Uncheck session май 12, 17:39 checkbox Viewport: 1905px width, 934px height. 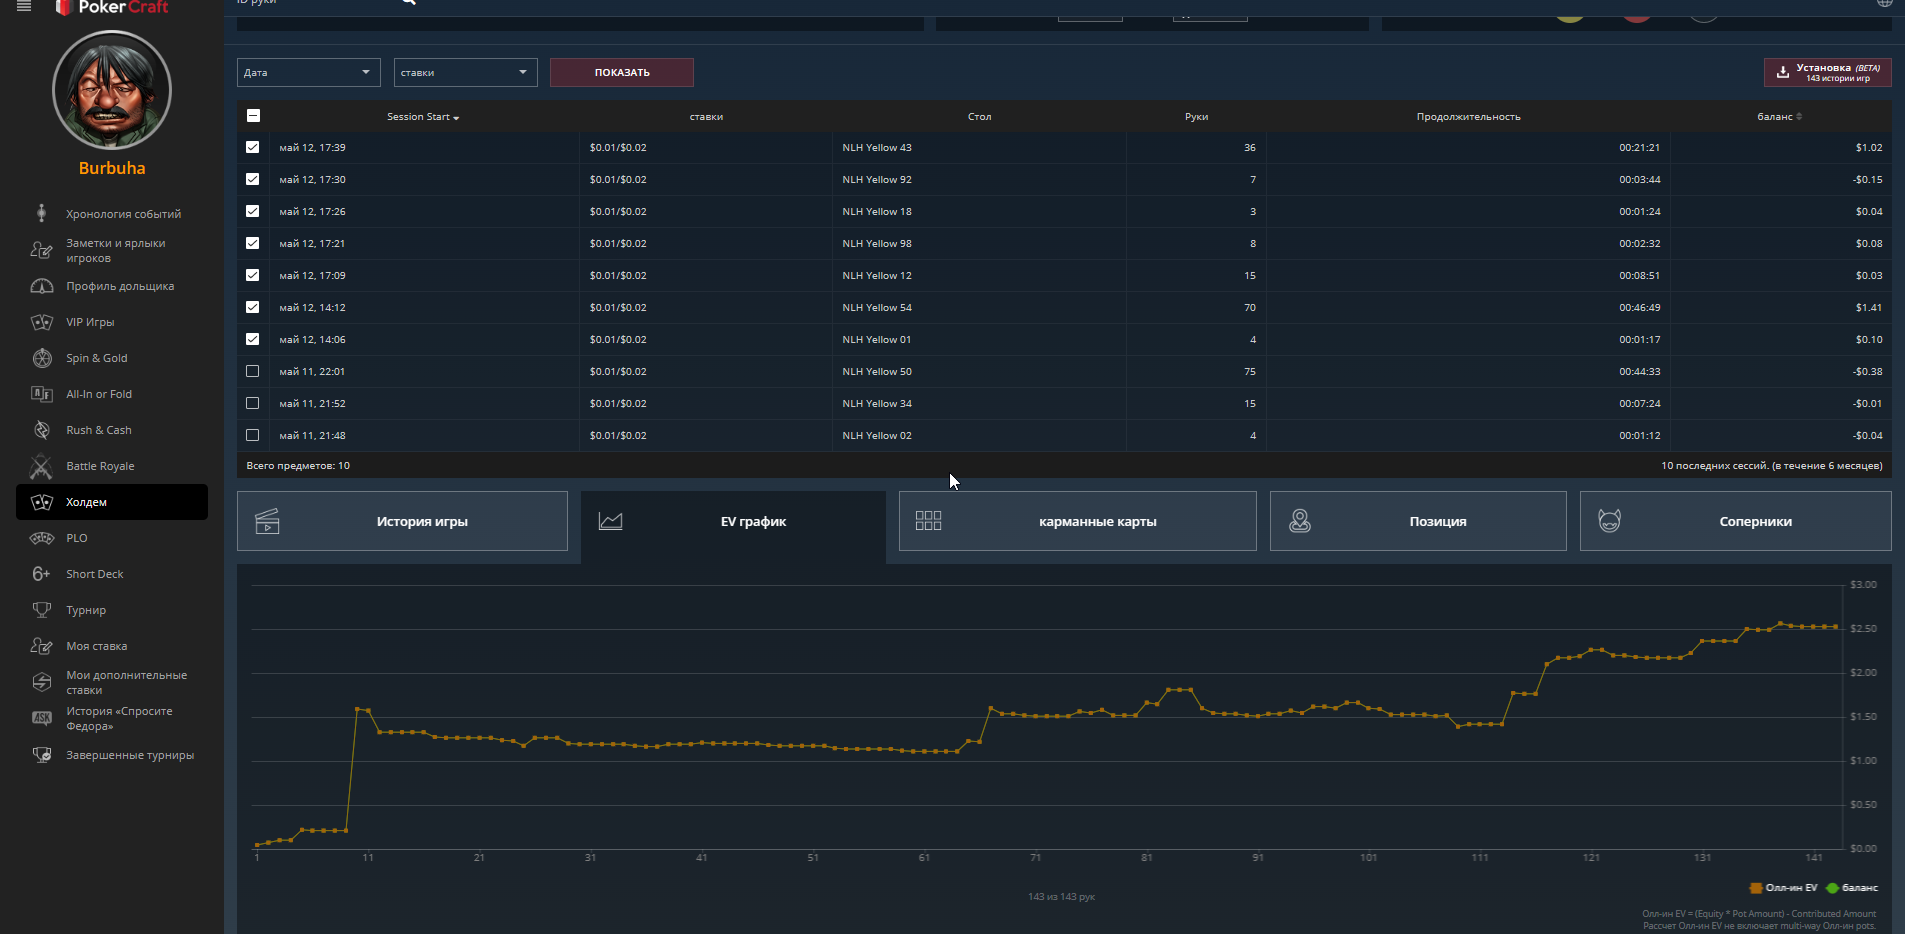(x=253, y=147)
